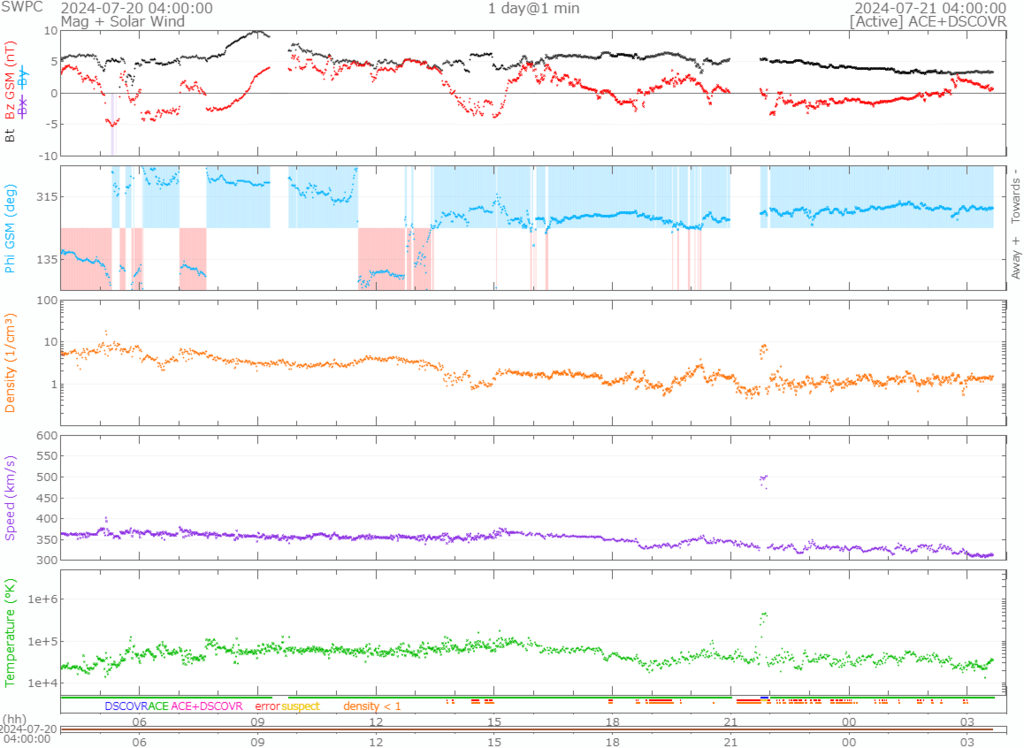Screen dimensions: 1024x748
Task: Click the Phi GSM (deg) axis label
Action: [11, 229]
